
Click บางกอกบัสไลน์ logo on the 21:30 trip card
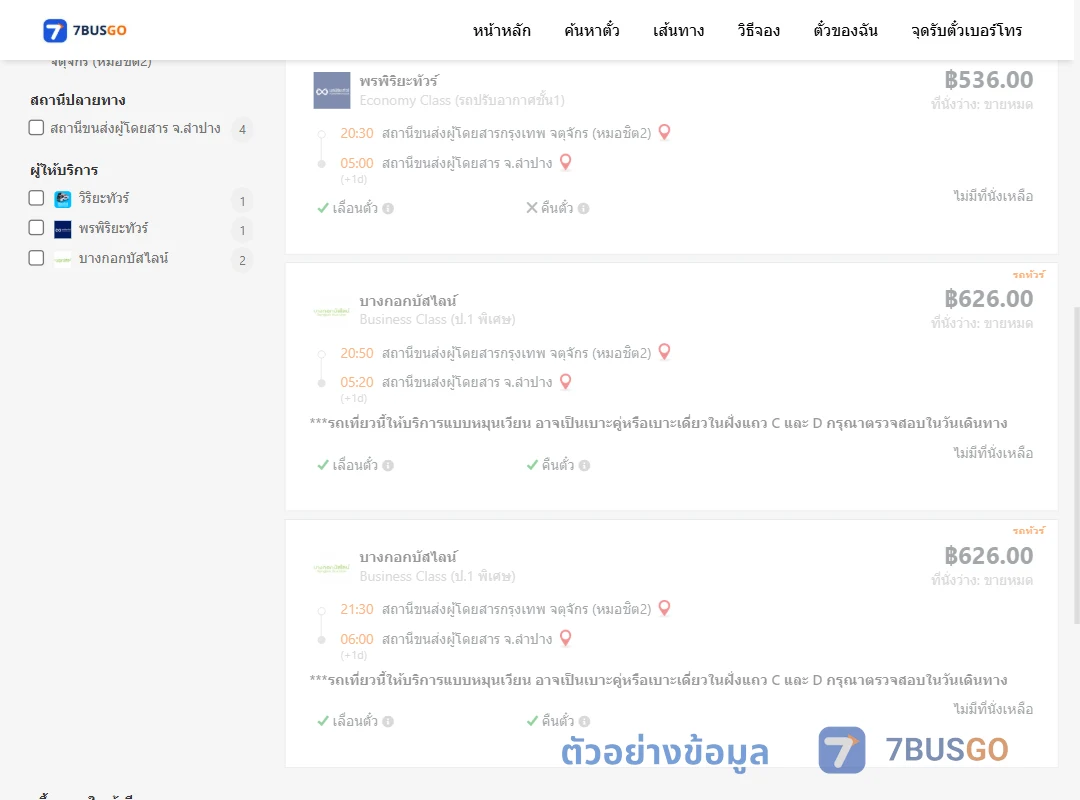tap(332, 568)
